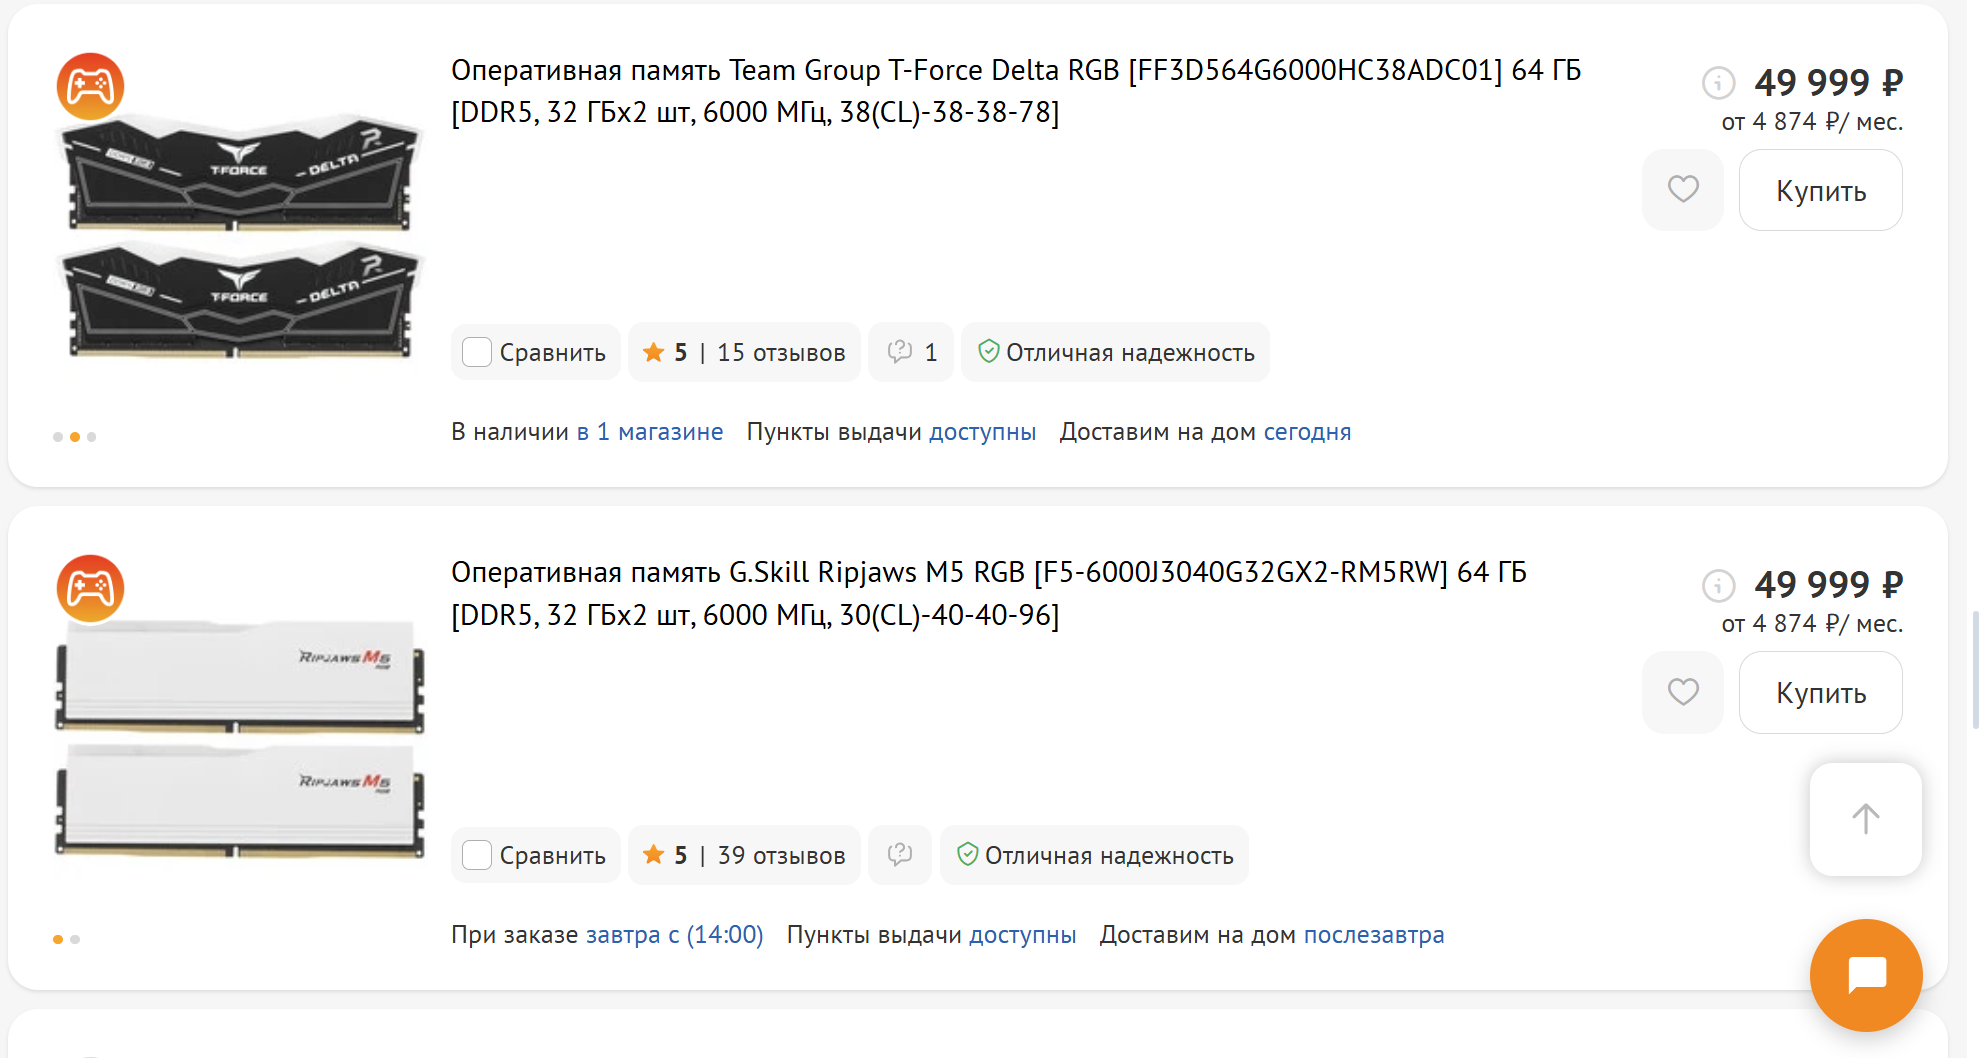The height and width of the screenshot is (1058, 1985).
Task: Click T-Force Delta product title
Action: tap(1015, 90)
